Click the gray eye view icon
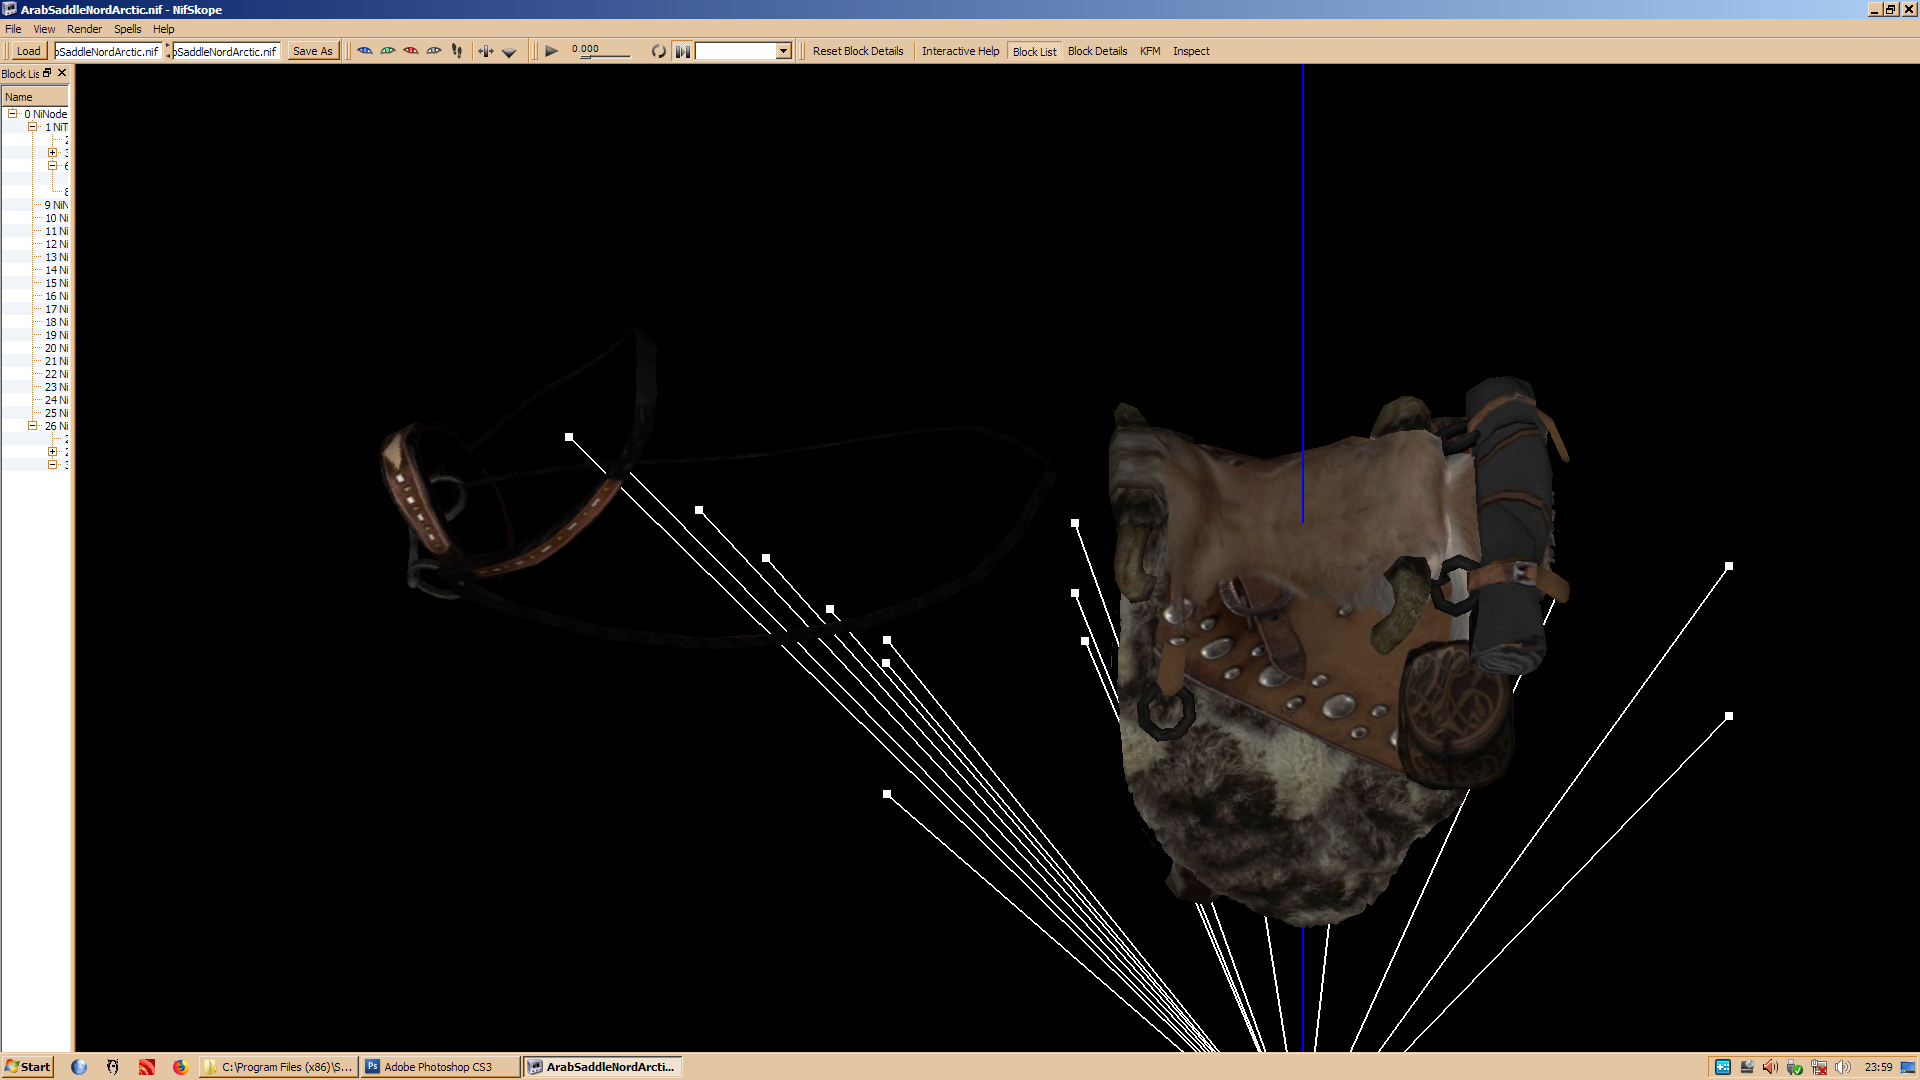 point(434,51)
